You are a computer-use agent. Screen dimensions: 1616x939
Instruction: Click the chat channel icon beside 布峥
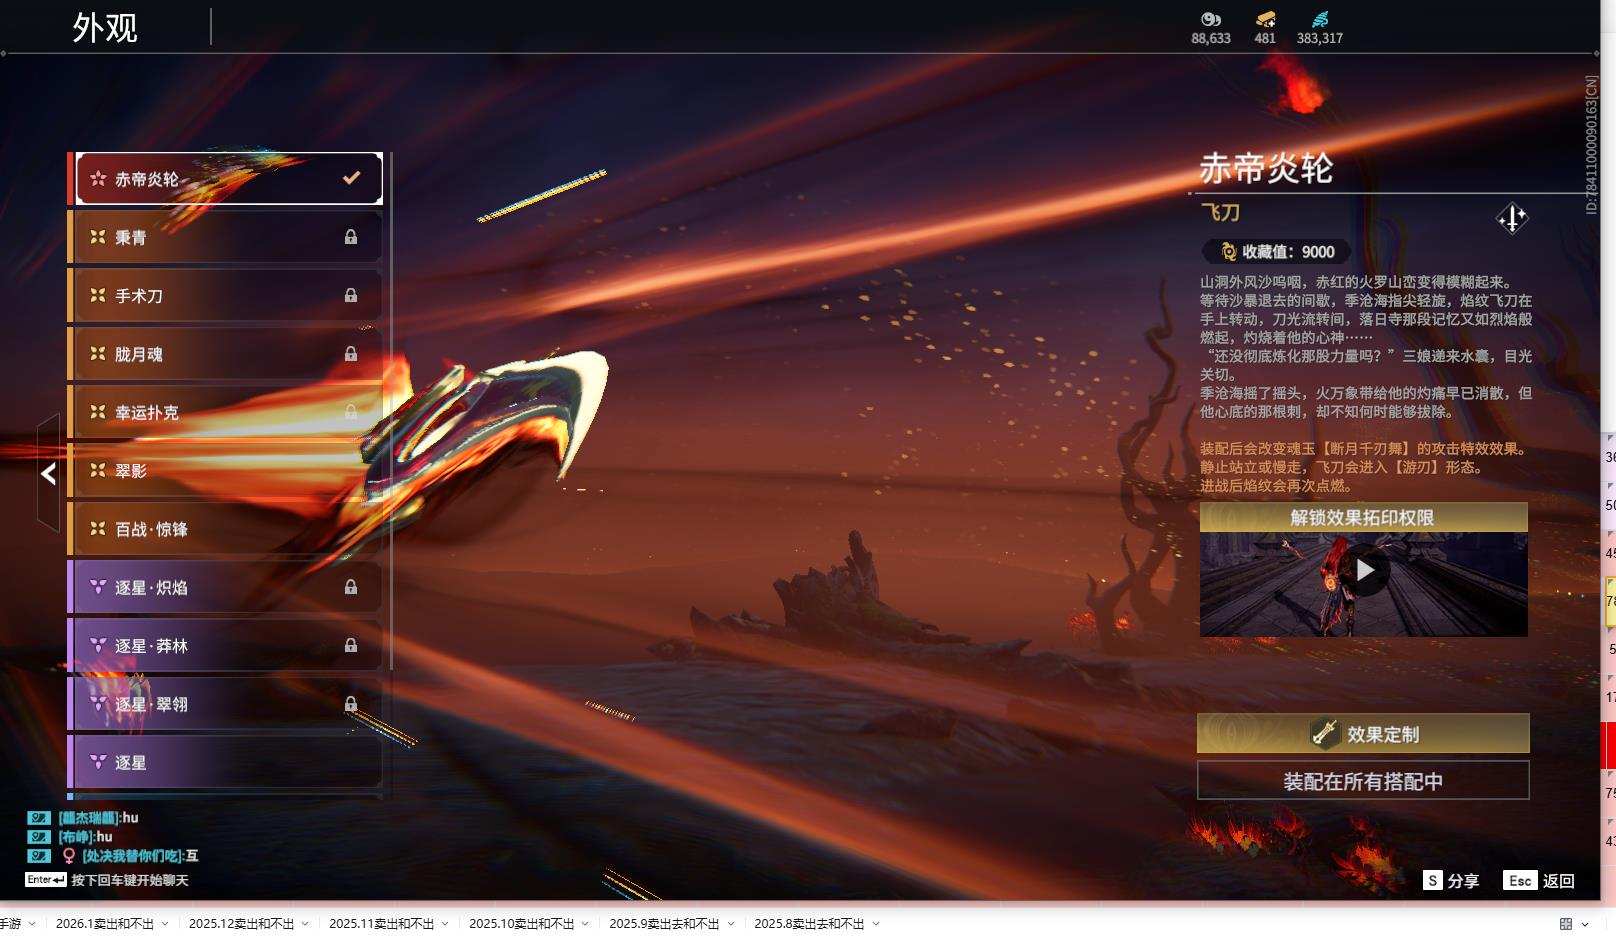39,837
